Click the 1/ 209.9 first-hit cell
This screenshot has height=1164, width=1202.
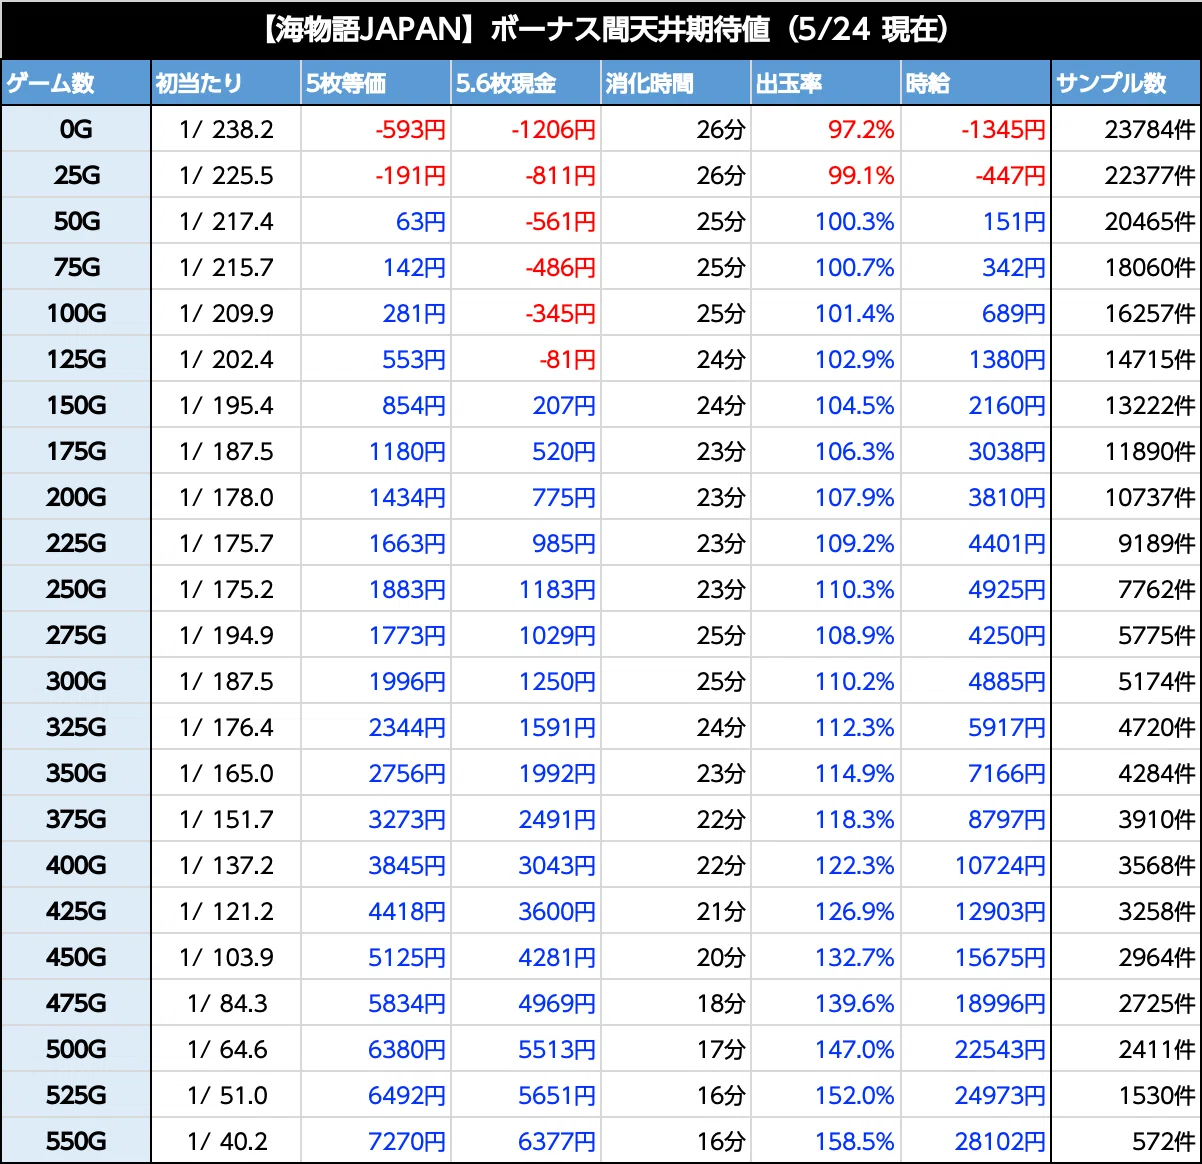pyautogui.click(x=226, y=313)
